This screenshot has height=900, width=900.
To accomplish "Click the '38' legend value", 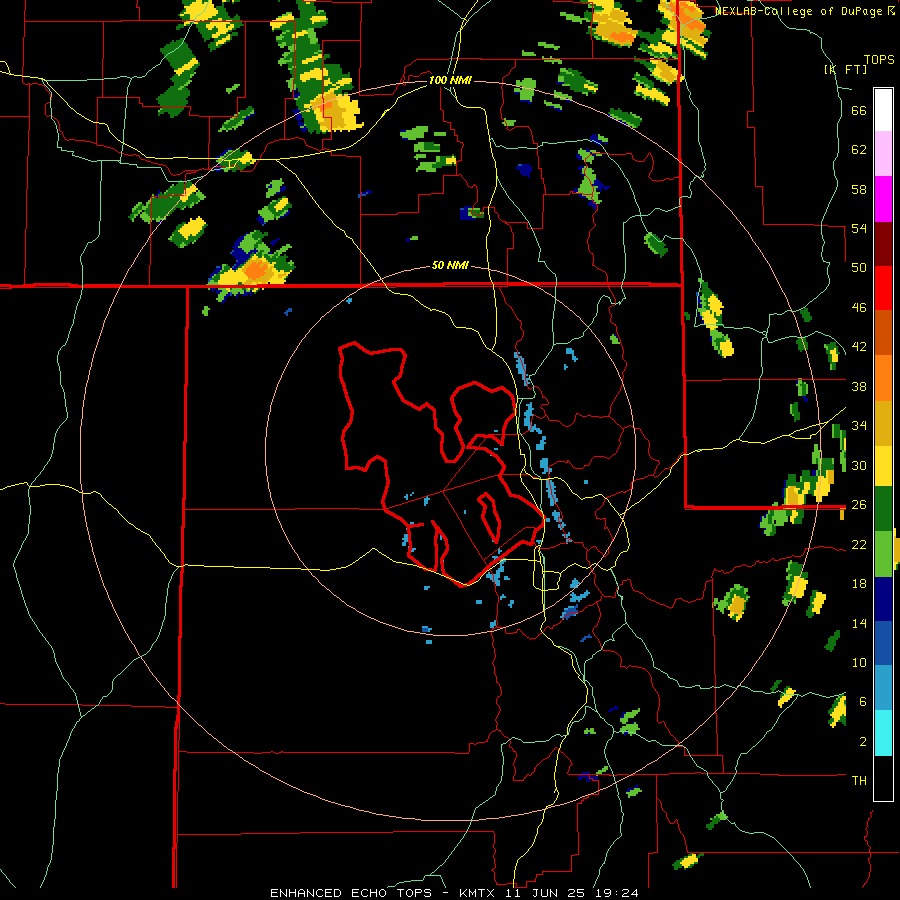I will [x=859, y=387].
